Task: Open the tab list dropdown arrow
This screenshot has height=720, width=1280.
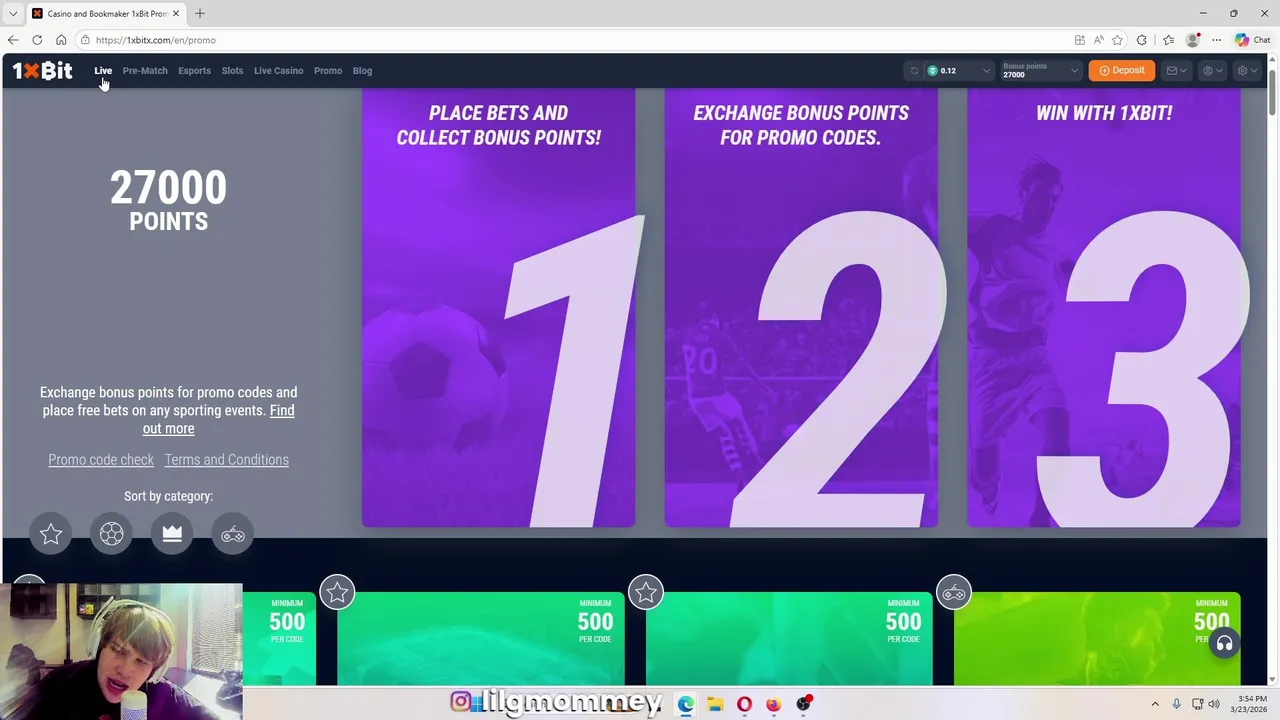Action: (x=13, y=14)
